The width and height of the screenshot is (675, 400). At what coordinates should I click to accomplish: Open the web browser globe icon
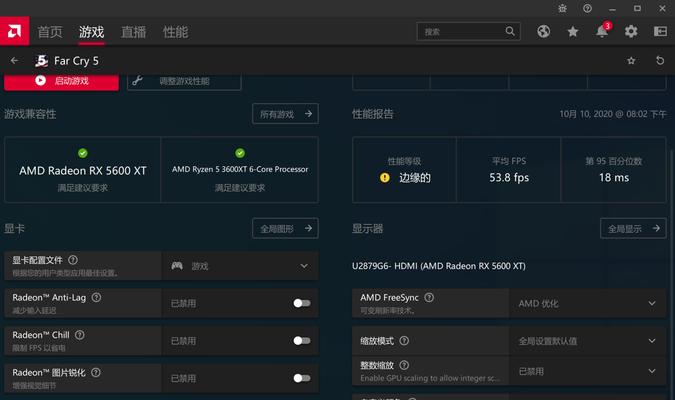point(543,31)
